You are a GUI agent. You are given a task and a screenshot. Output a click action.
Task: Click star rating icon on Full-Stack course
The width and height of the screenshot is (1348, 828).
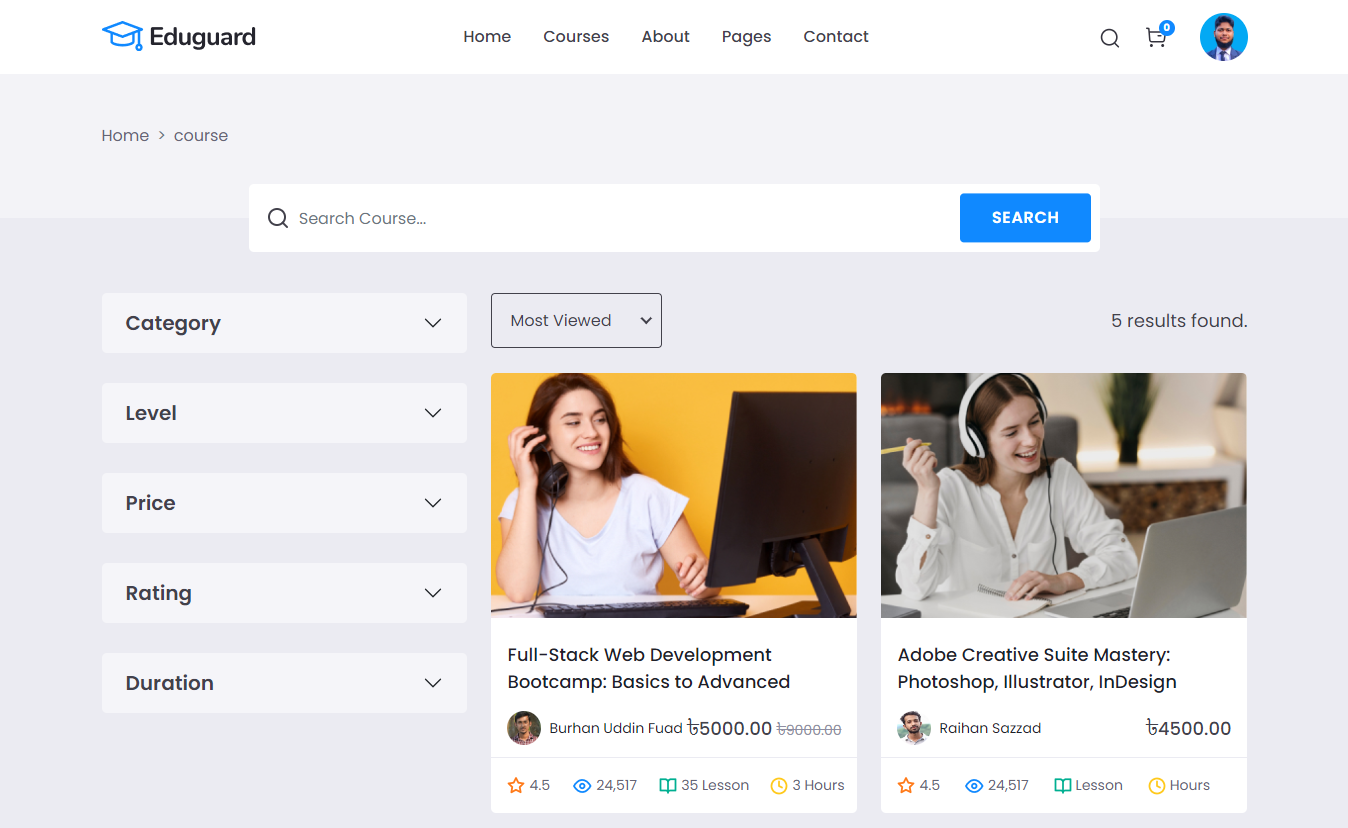coord(516,786)
